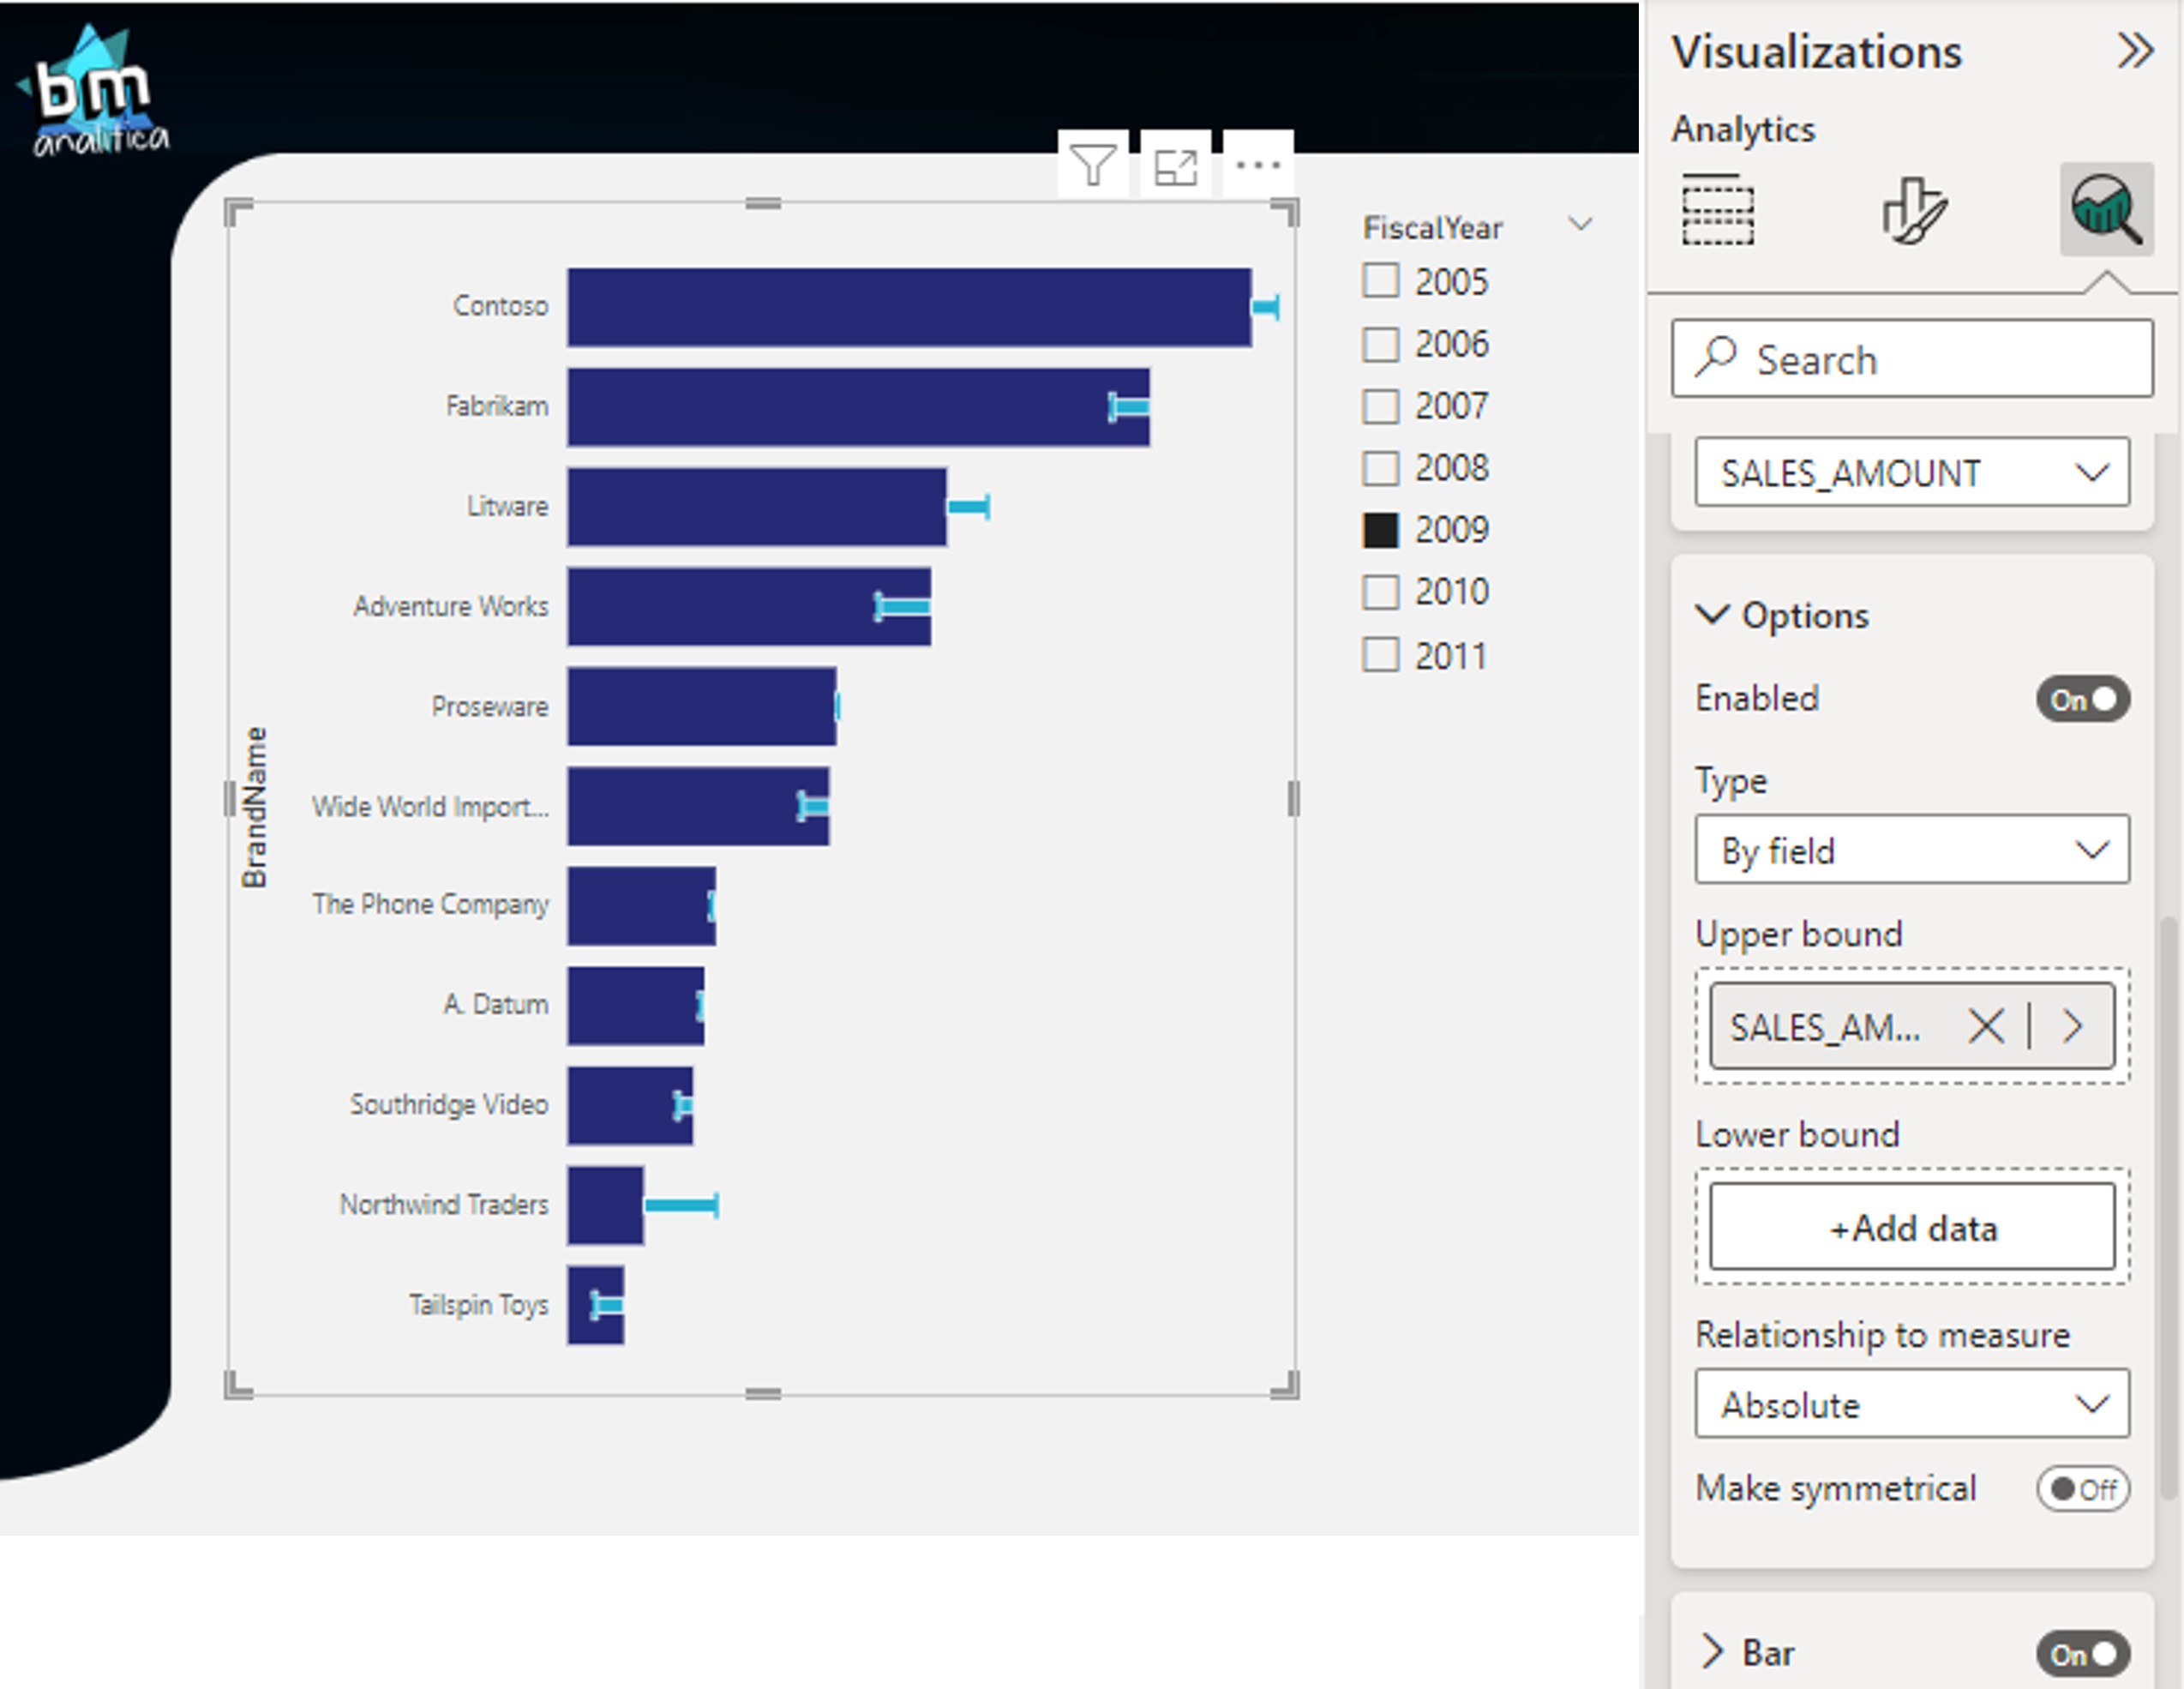Click the Contoso bar

pos(909,307)
